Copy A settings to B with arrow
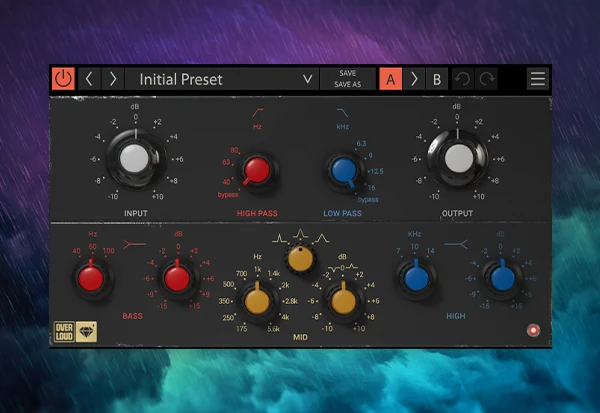This screenshot has width=600, height=413. pos(414,79)
